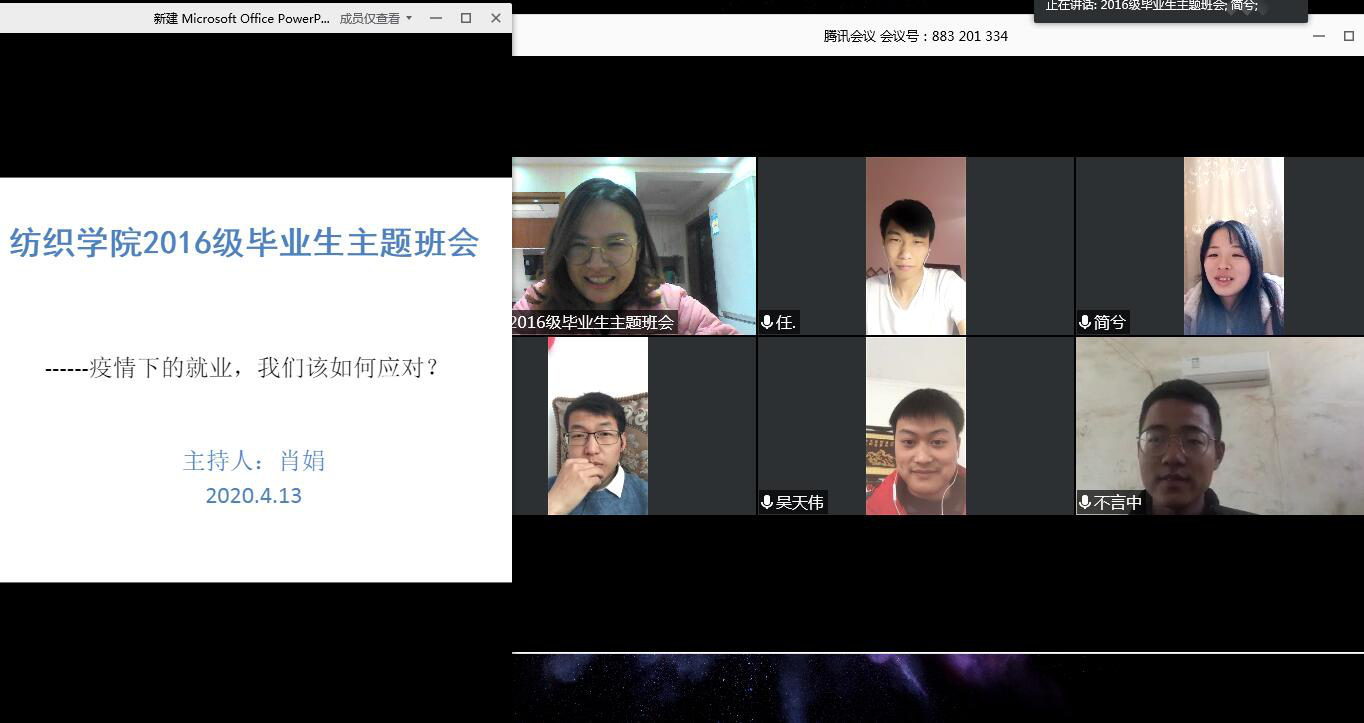Maximize the 腾讯会议 meeting window
The height and width of the screenshot is (723, 1364).
click(x=1349, y=36)
